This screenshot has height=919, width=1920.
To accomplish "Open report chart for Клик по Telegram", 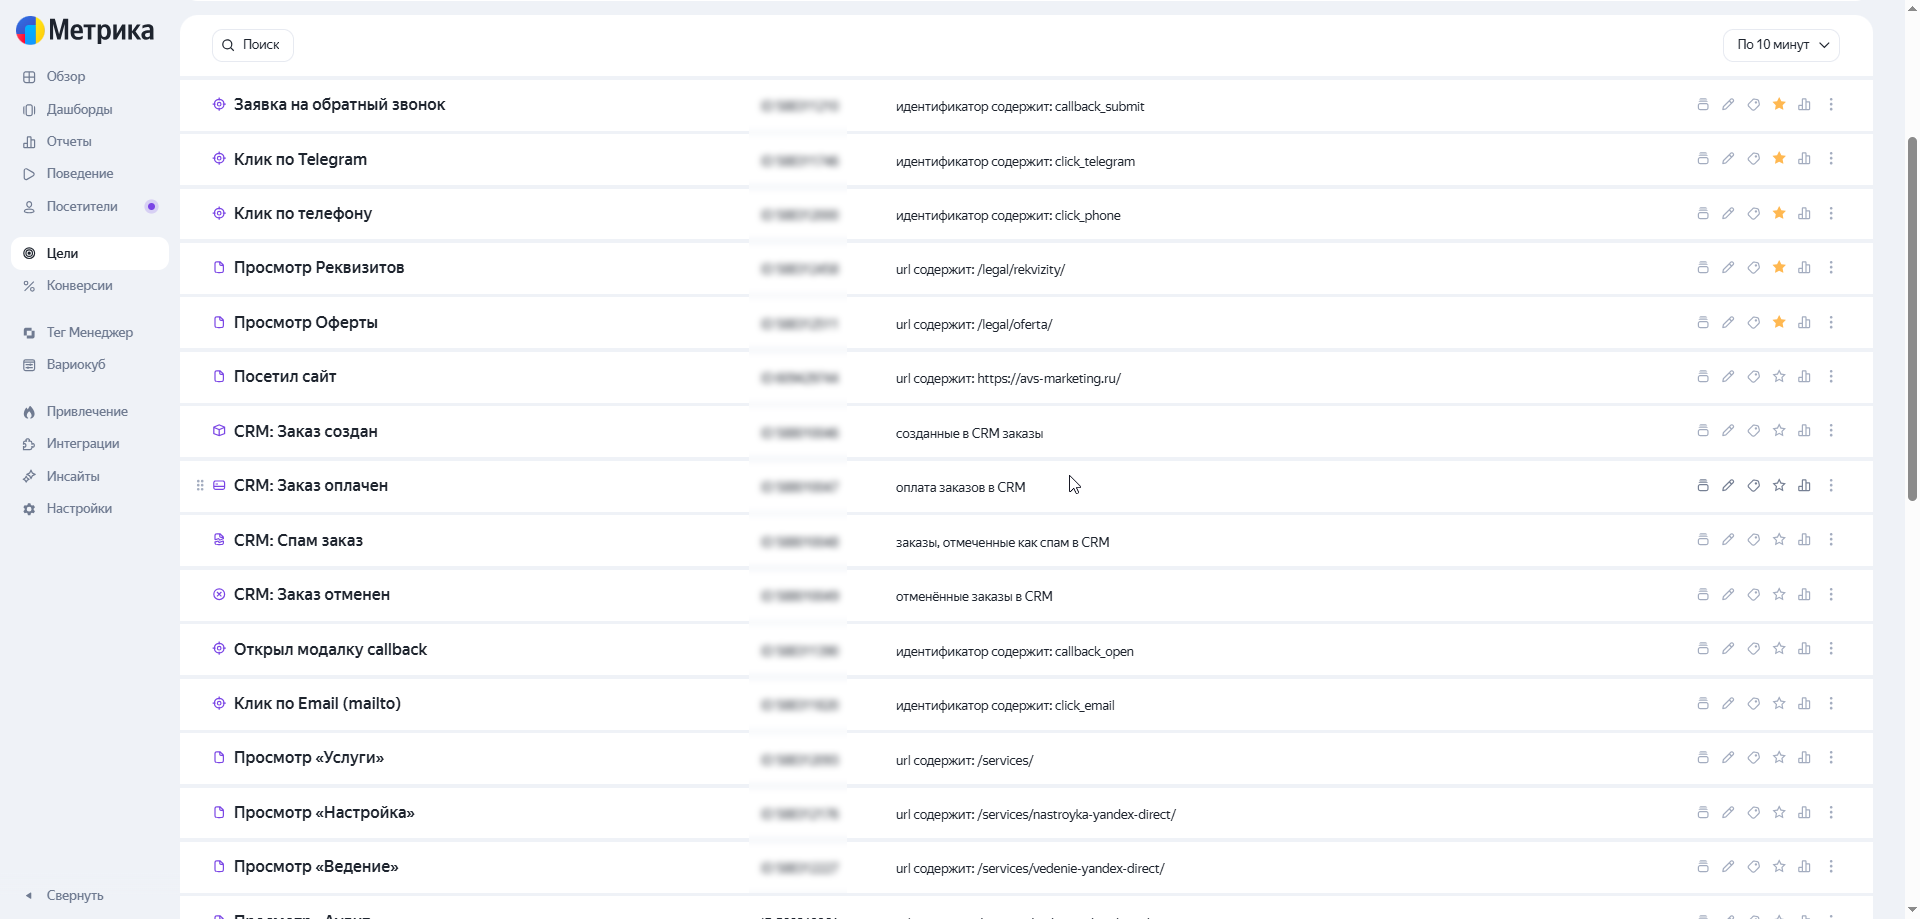I will click(1805, 159).
